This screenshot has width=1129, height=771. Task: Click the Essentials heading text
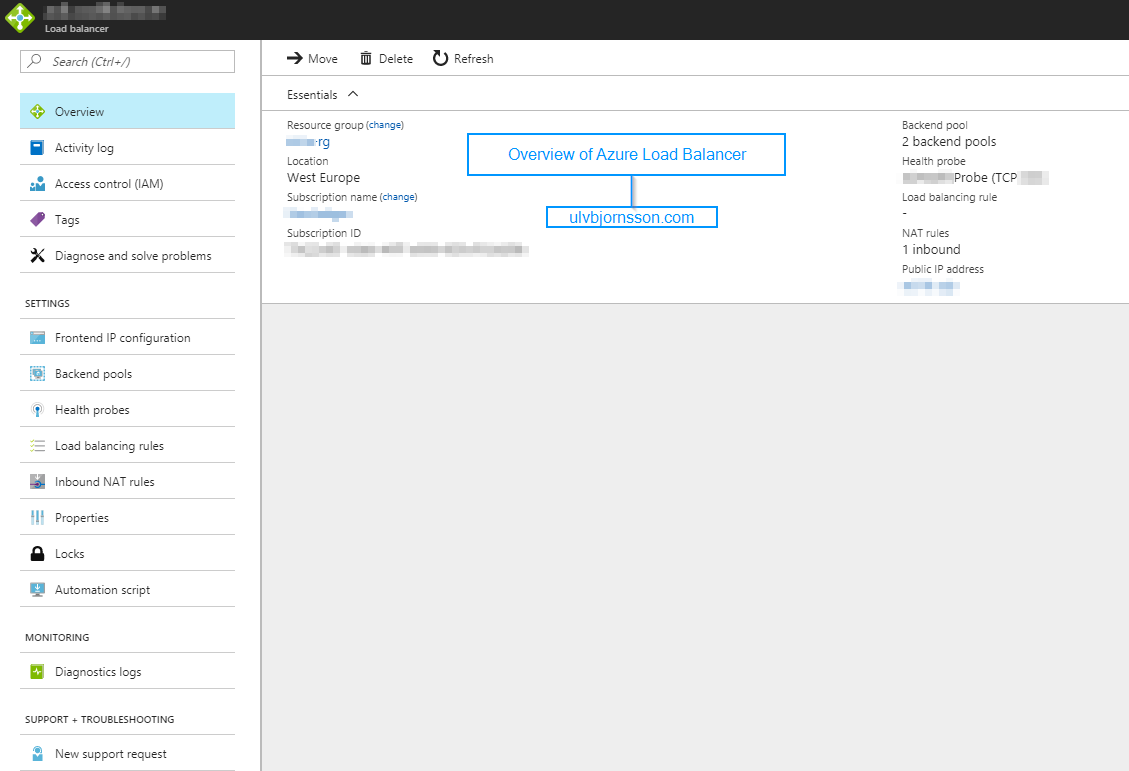(312, 95)
